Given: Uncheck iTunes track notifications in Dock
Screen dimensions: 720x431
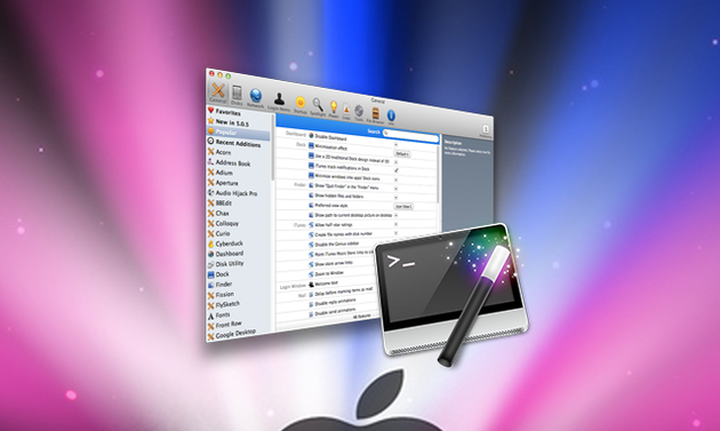Looking at the screenshot, I should point(396,170).
